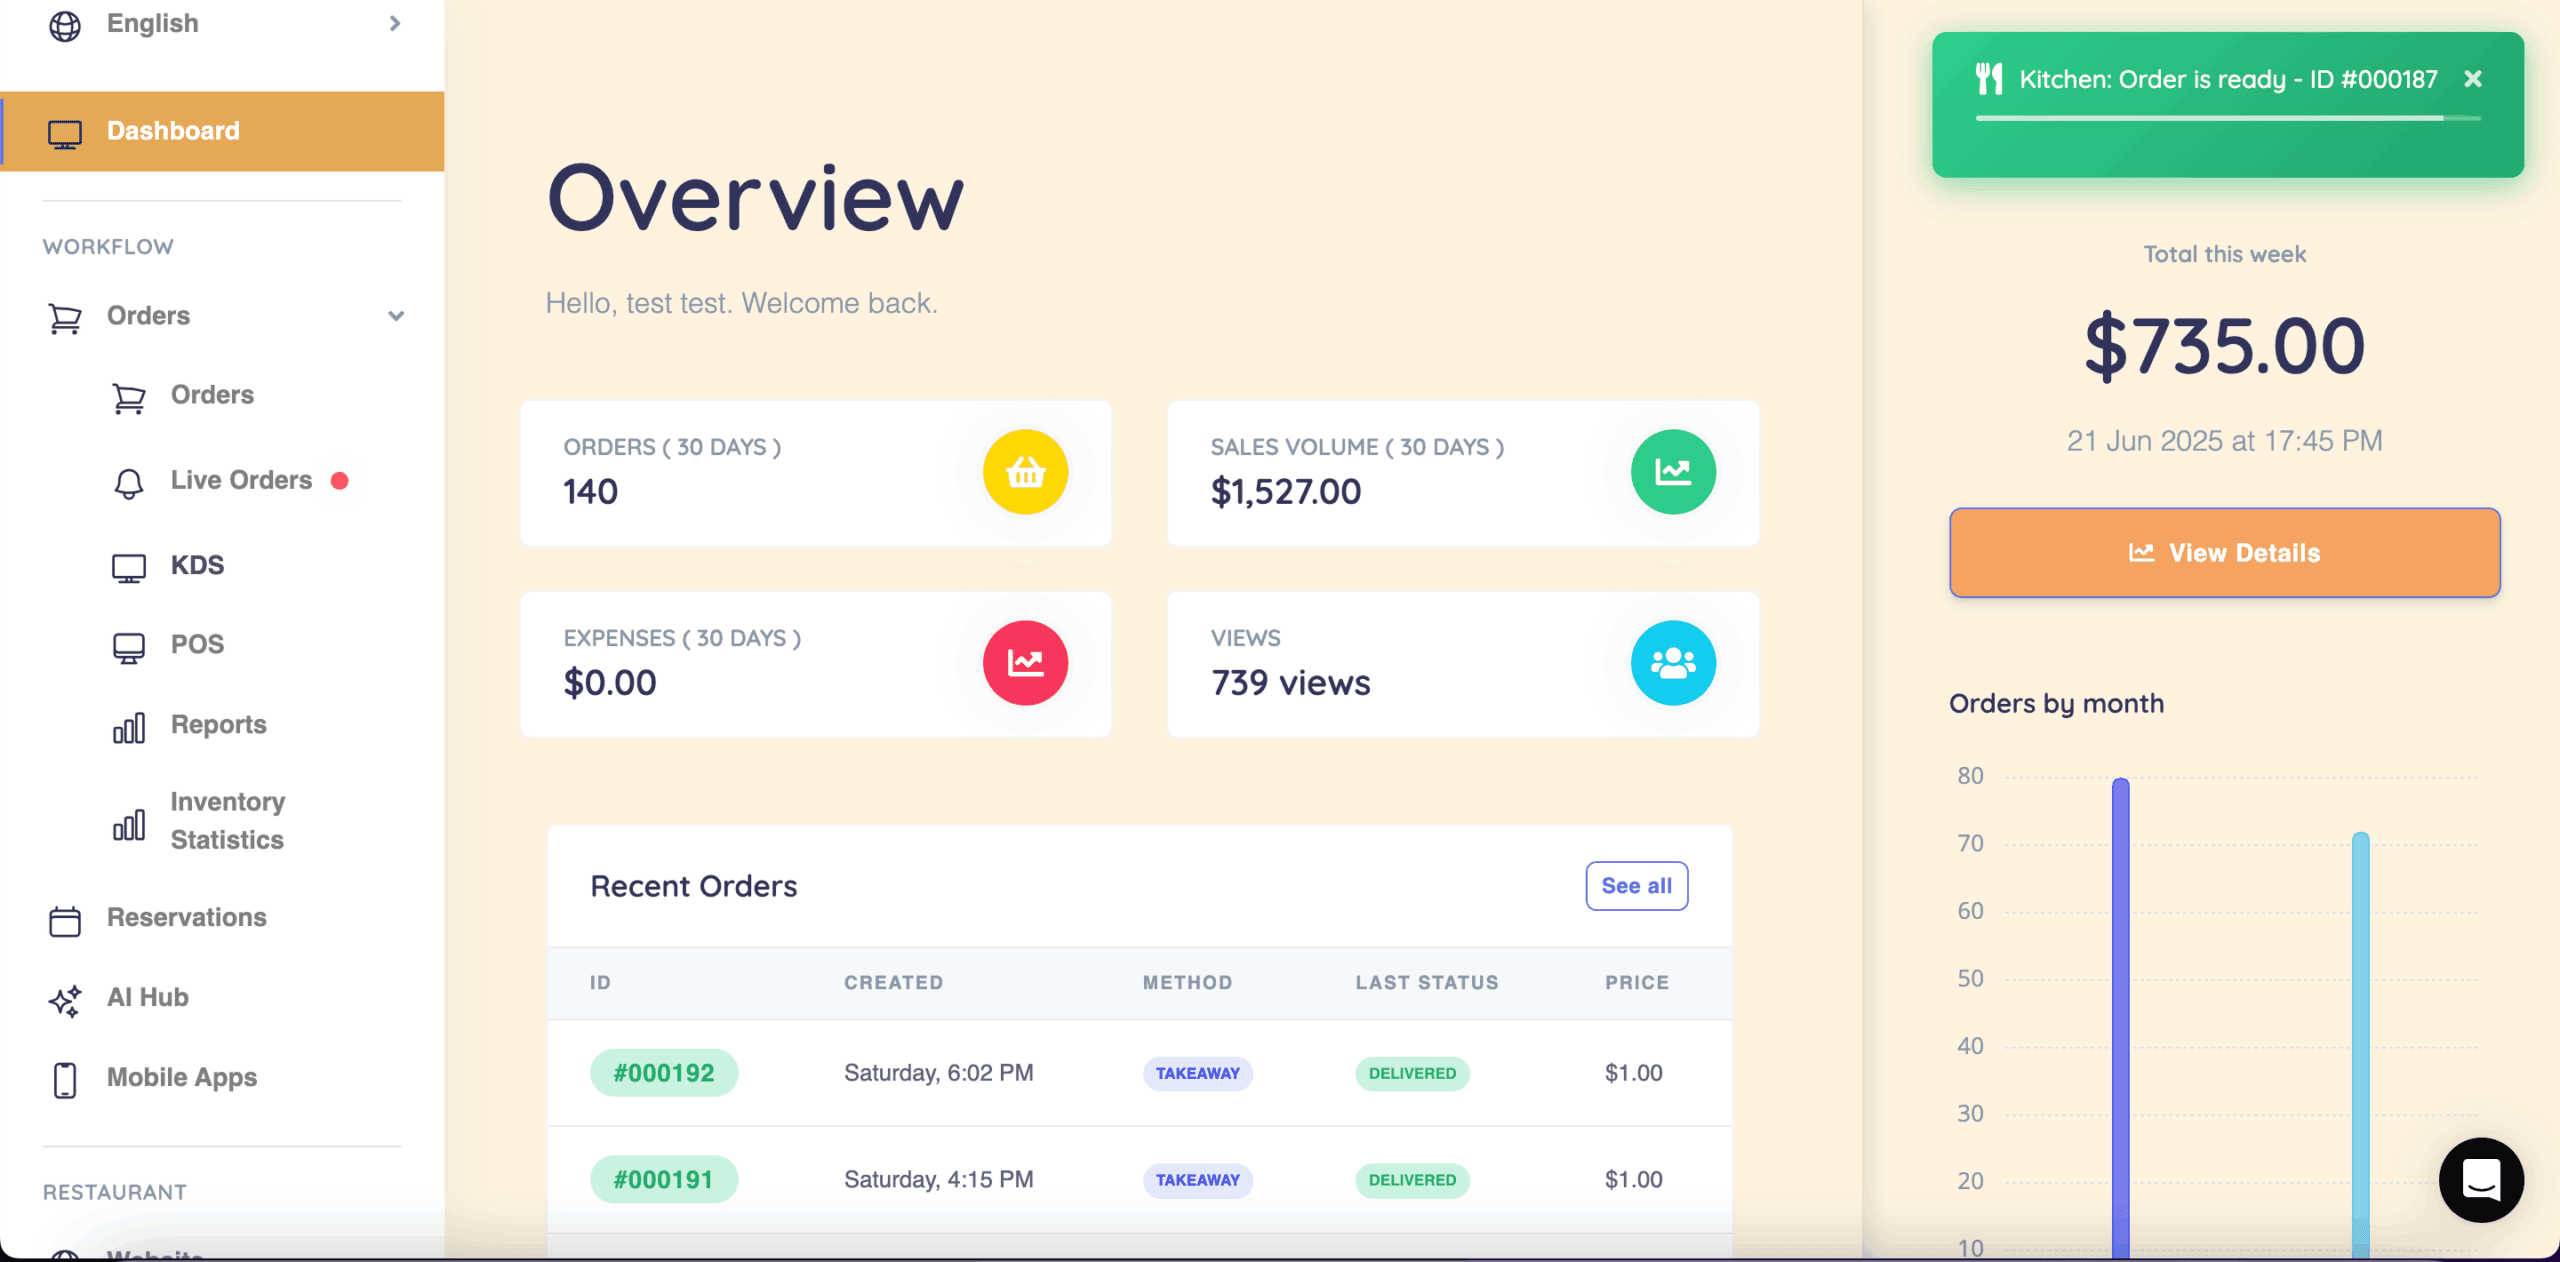Click the 140 orders count value
The height and width of the screenshot is (1262, 2560).
tap(590, 492)
